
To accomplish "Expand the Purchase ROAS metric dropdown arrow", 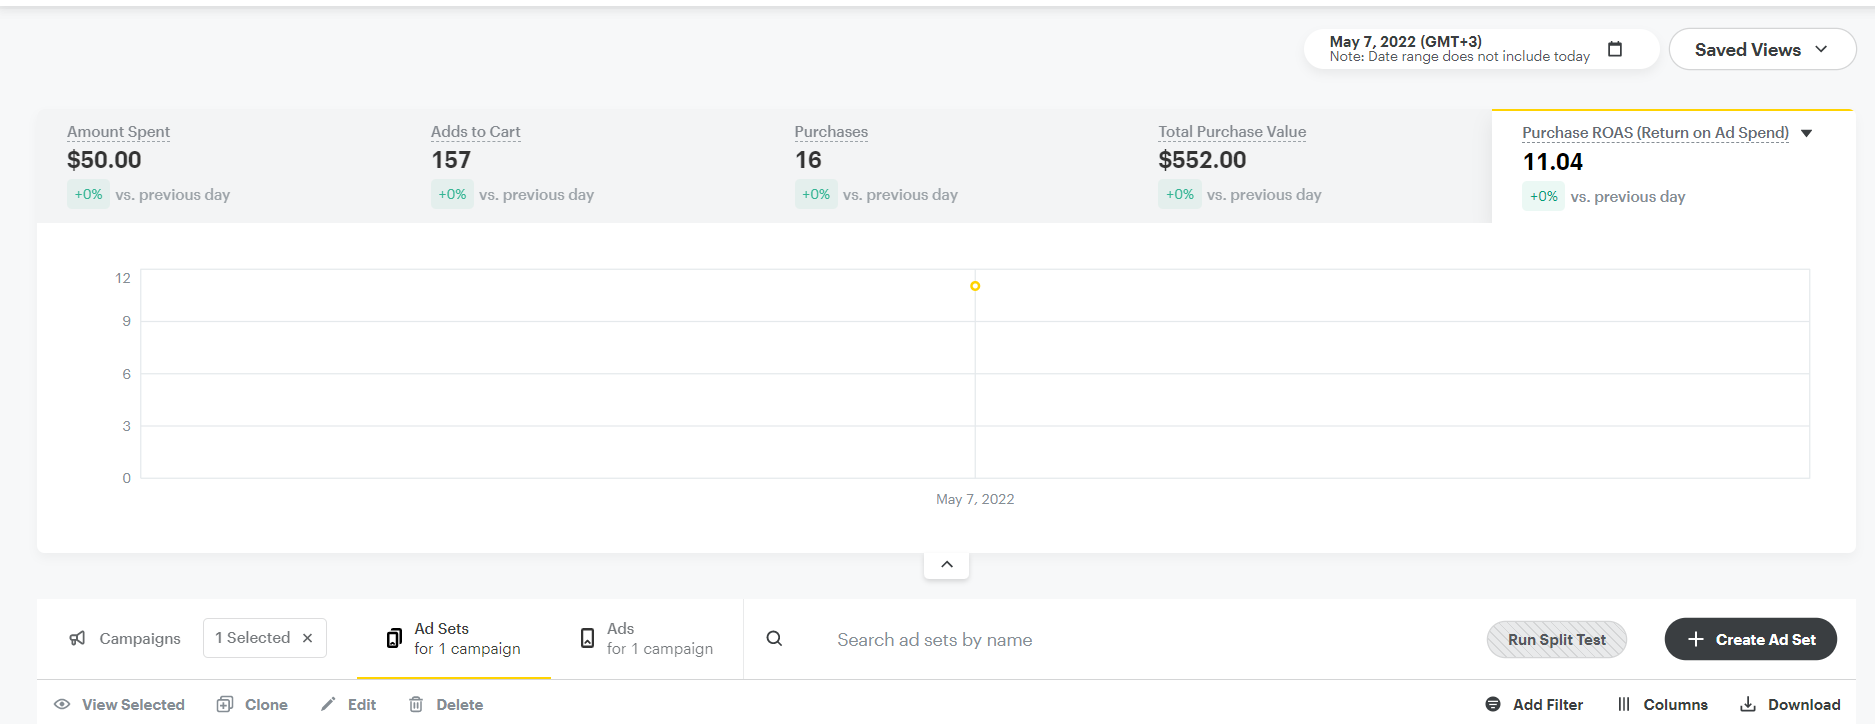I will tap(1806, 133).
